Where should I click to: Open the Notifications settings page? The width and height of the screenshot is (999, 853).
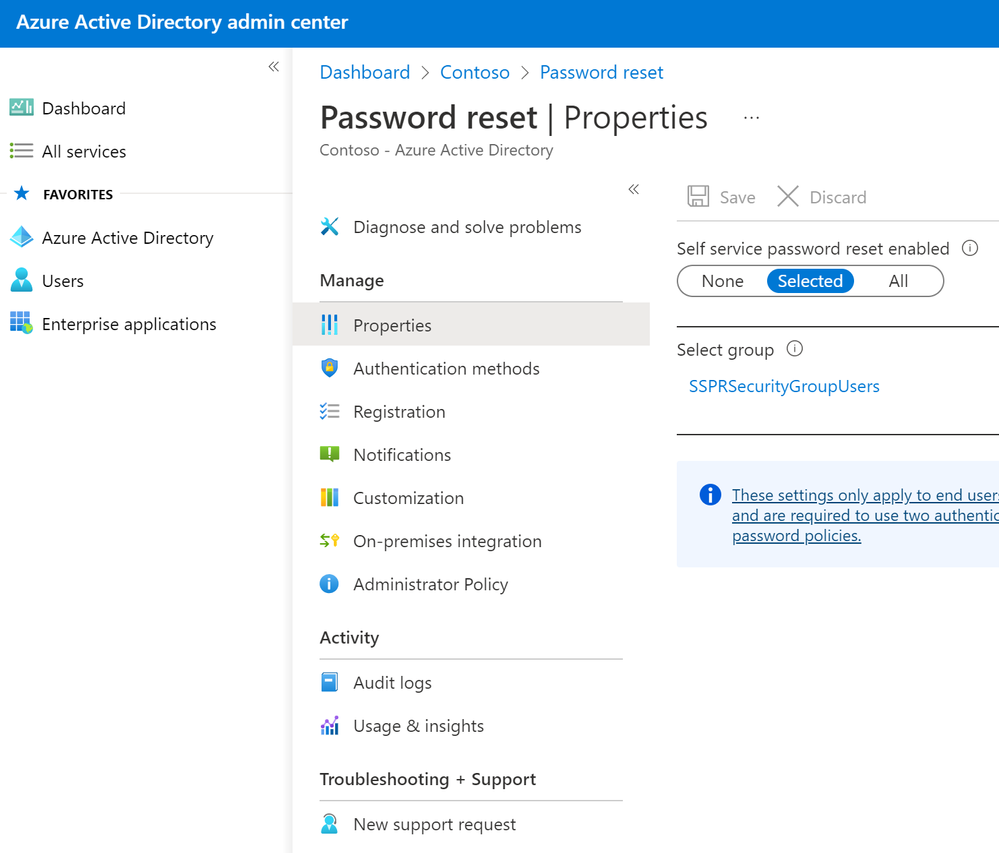click(x=402, y=455)
